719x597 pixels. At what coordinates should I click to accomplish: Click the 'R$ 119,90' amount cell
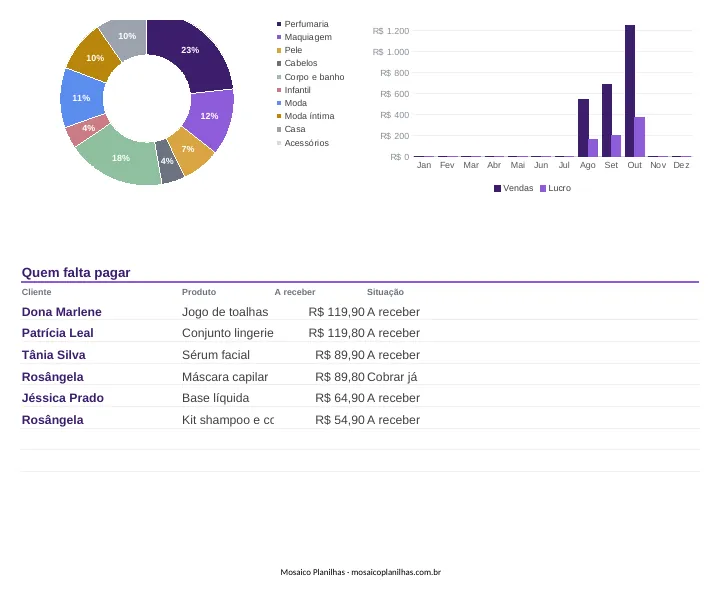[337, 312]
